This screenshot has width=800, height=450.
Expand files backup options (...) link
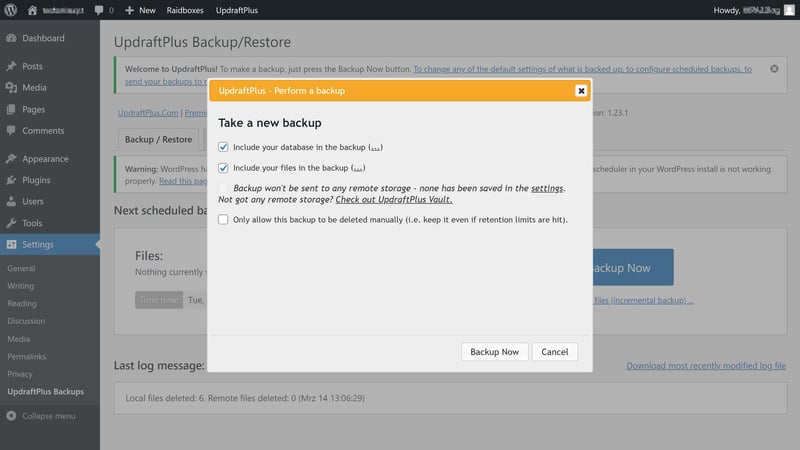[357, 168]
